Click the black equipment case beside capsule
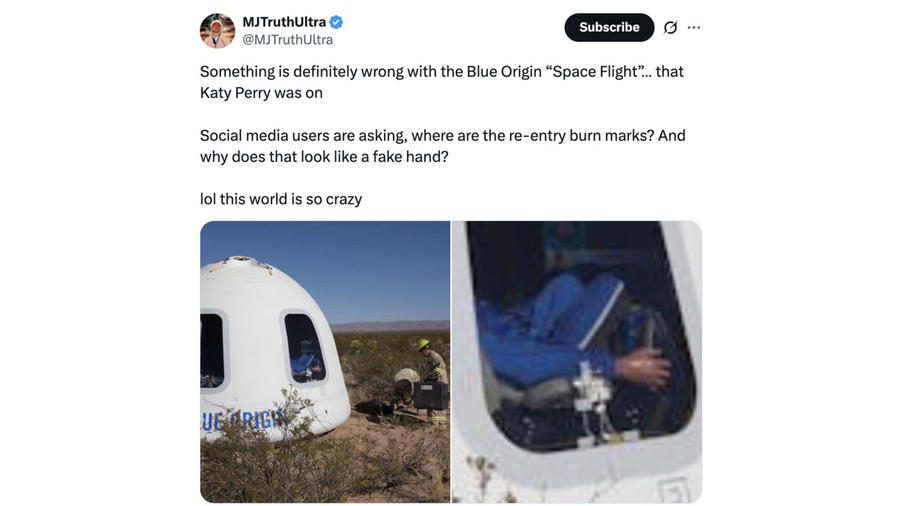The image size is (900, 506). pyautogui.click(x=430, y=396)
